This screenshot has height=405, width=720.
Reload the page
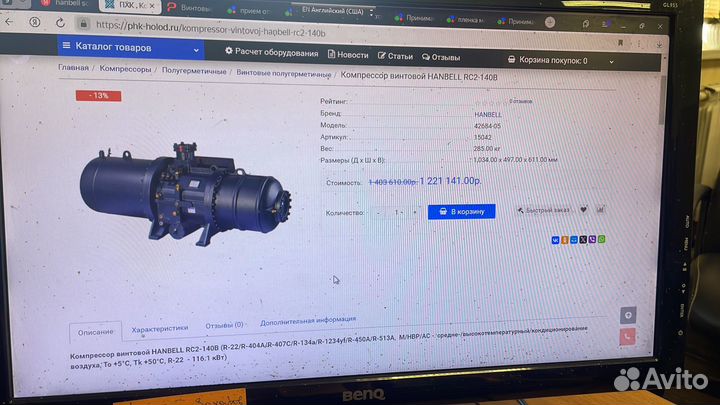tap(60, 22)
